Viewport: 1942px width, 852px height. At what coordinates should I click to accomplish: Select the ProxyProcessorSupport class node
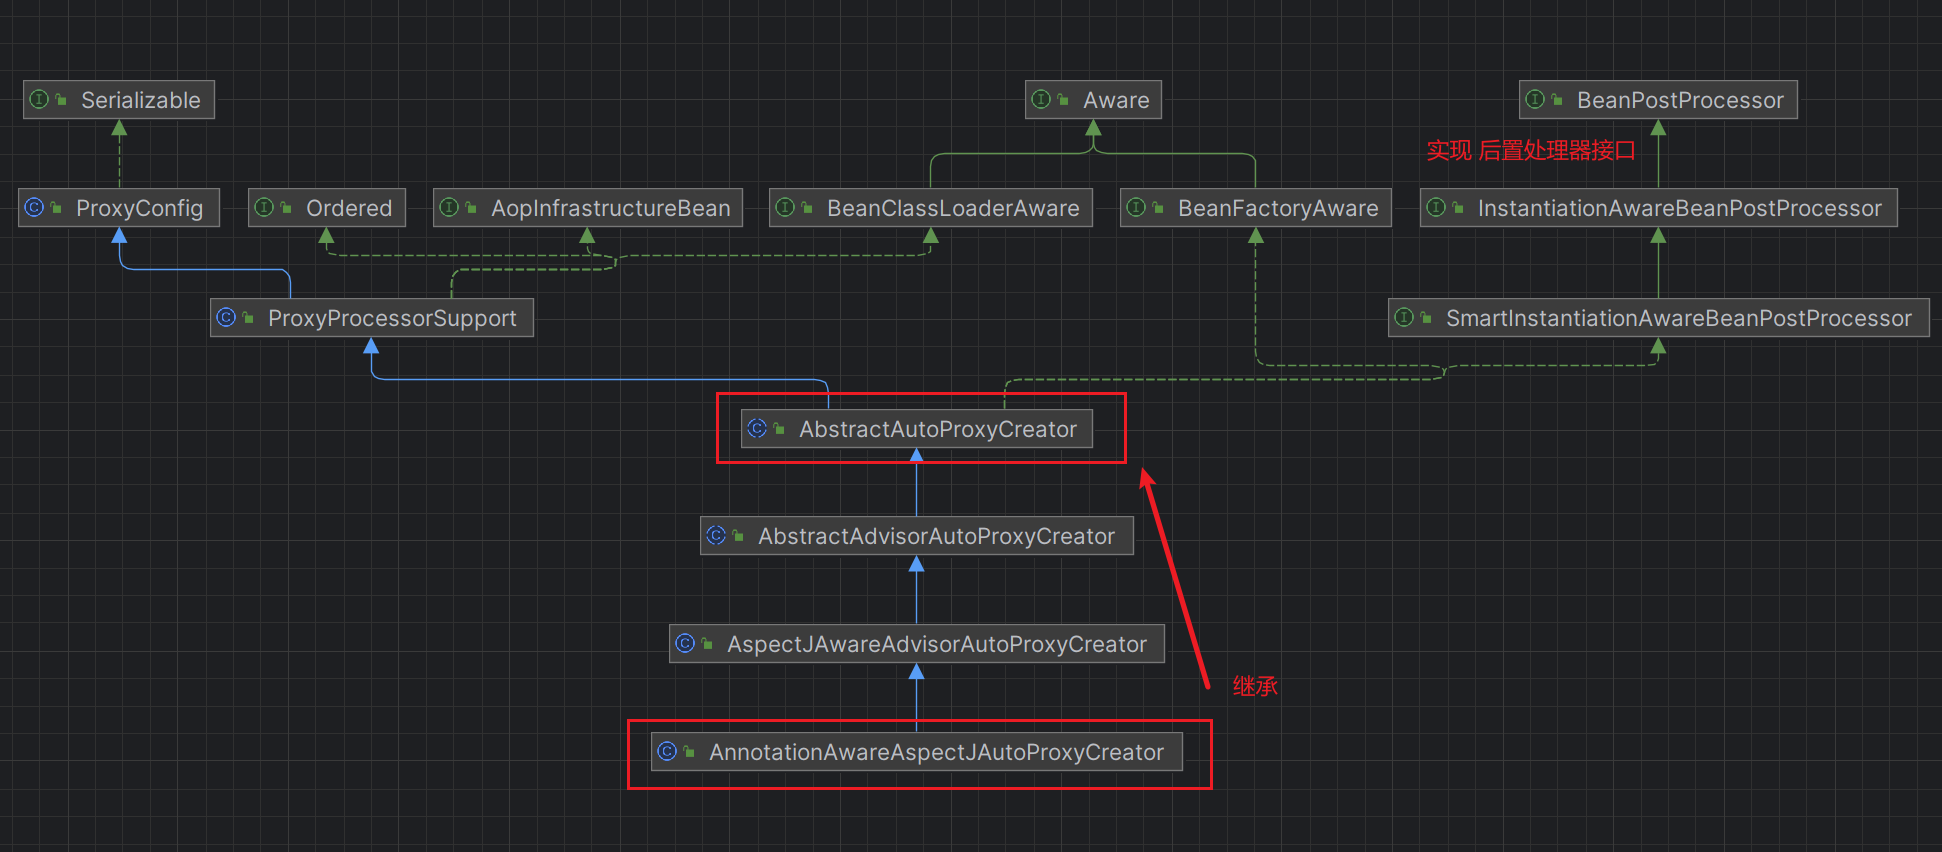tap(372, 318)
